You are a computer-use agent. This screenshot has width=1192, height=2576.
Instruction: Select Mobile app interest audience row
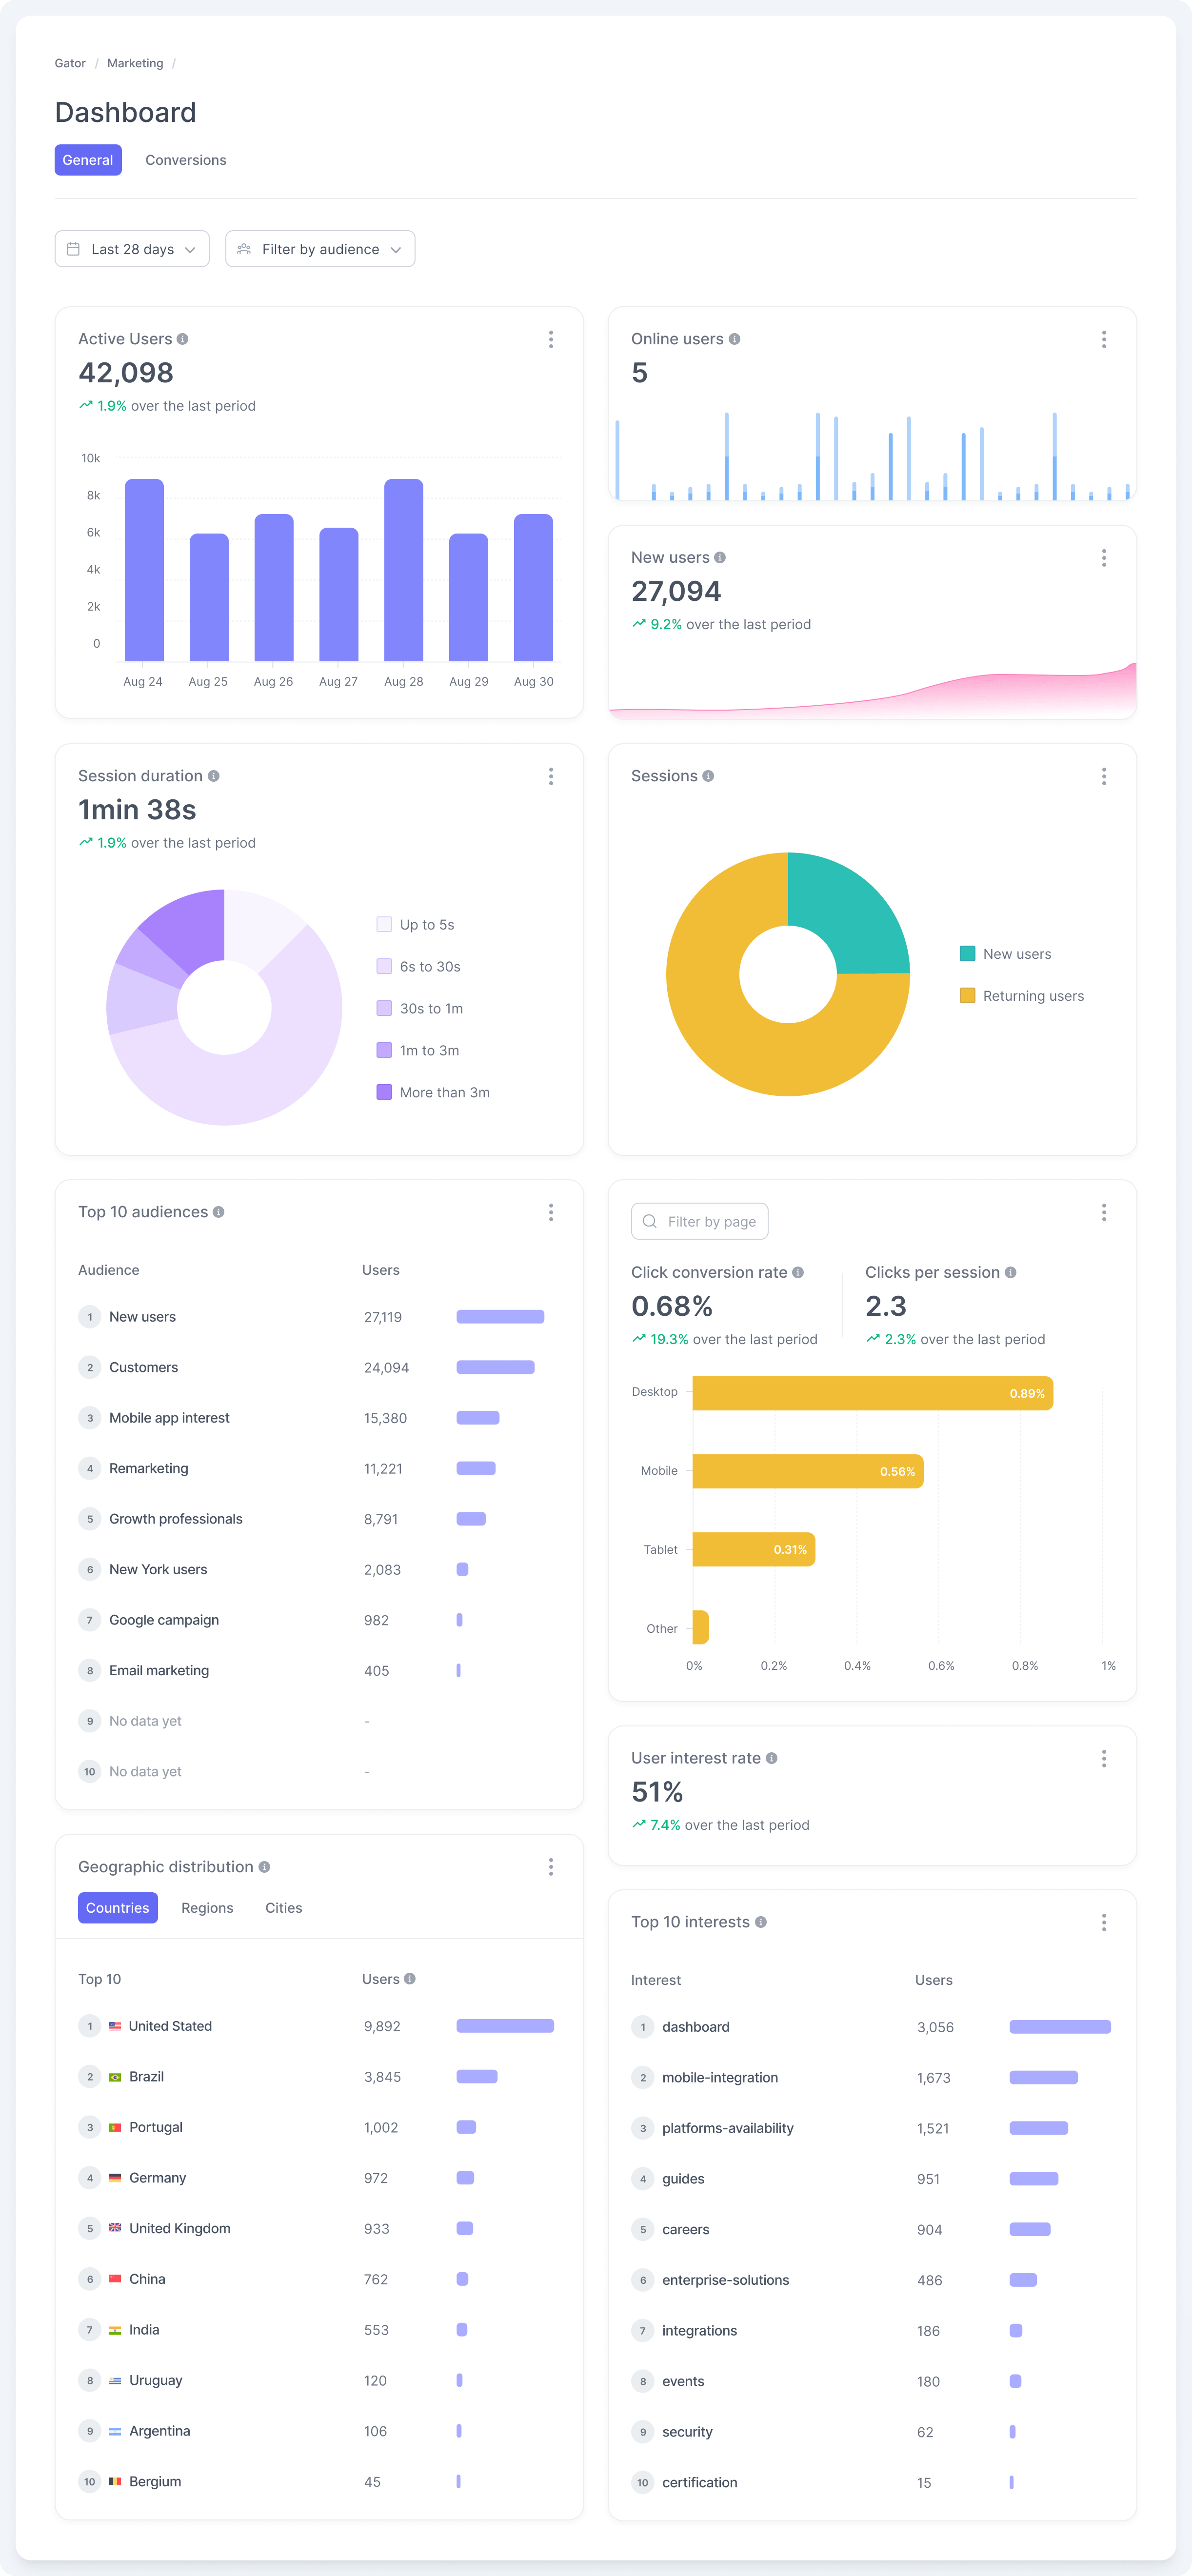pyautogui.click(x=319, y=1418)
